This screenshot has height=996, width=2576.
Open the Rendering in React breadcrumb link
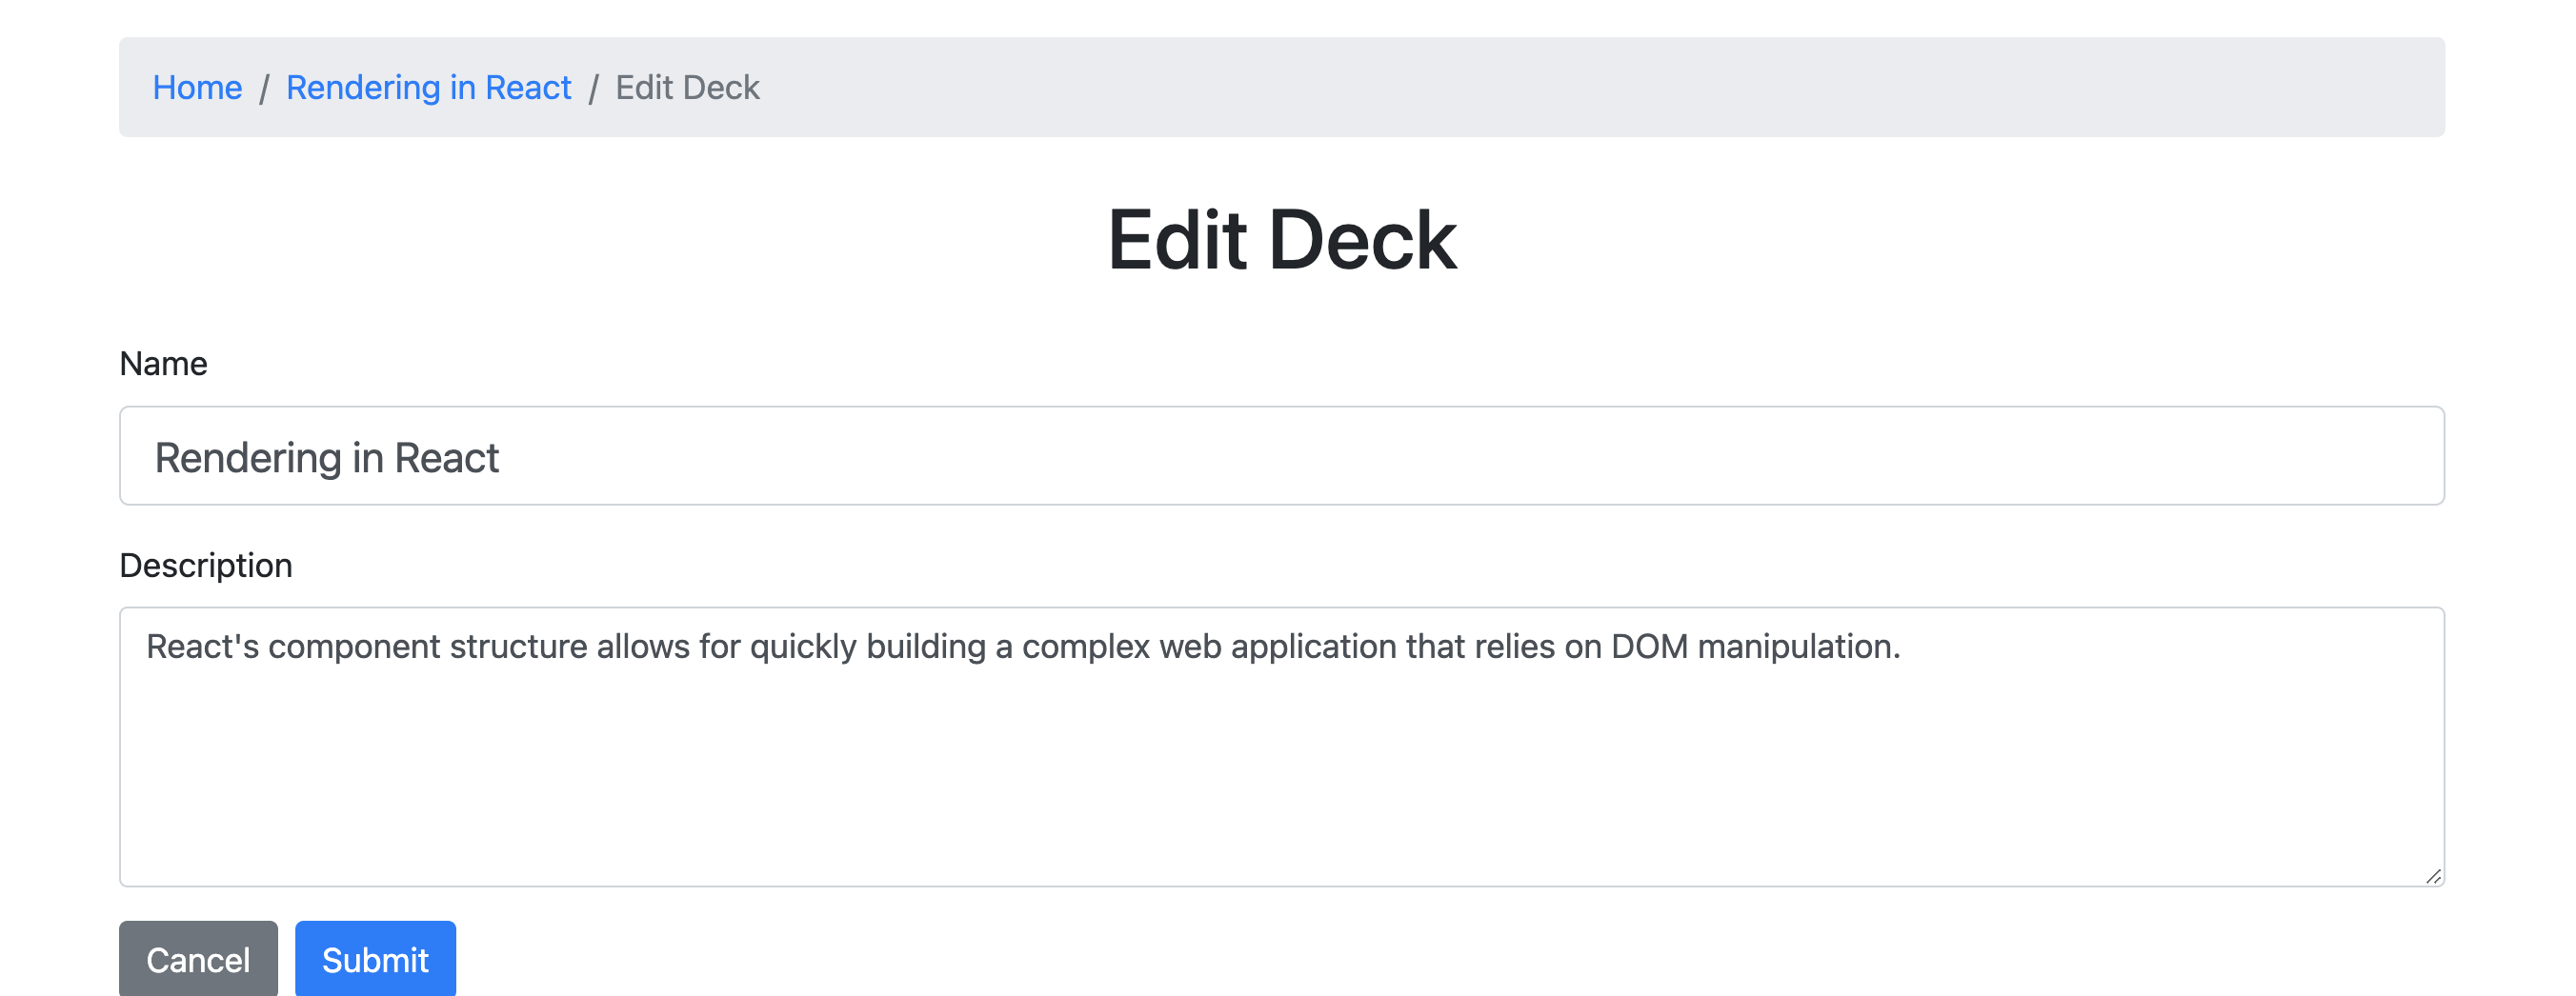[428, 88]
